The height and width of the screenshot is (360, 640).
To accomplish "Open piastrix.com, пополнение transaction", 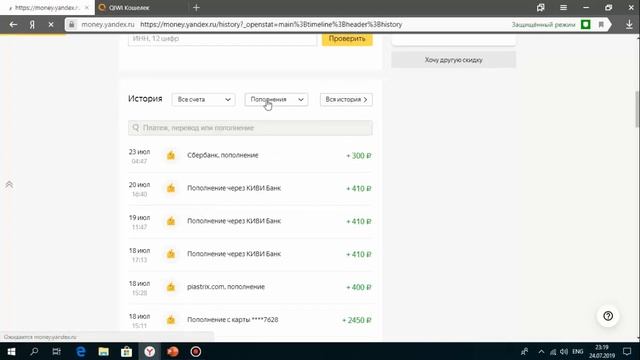I will coord(250,287).
